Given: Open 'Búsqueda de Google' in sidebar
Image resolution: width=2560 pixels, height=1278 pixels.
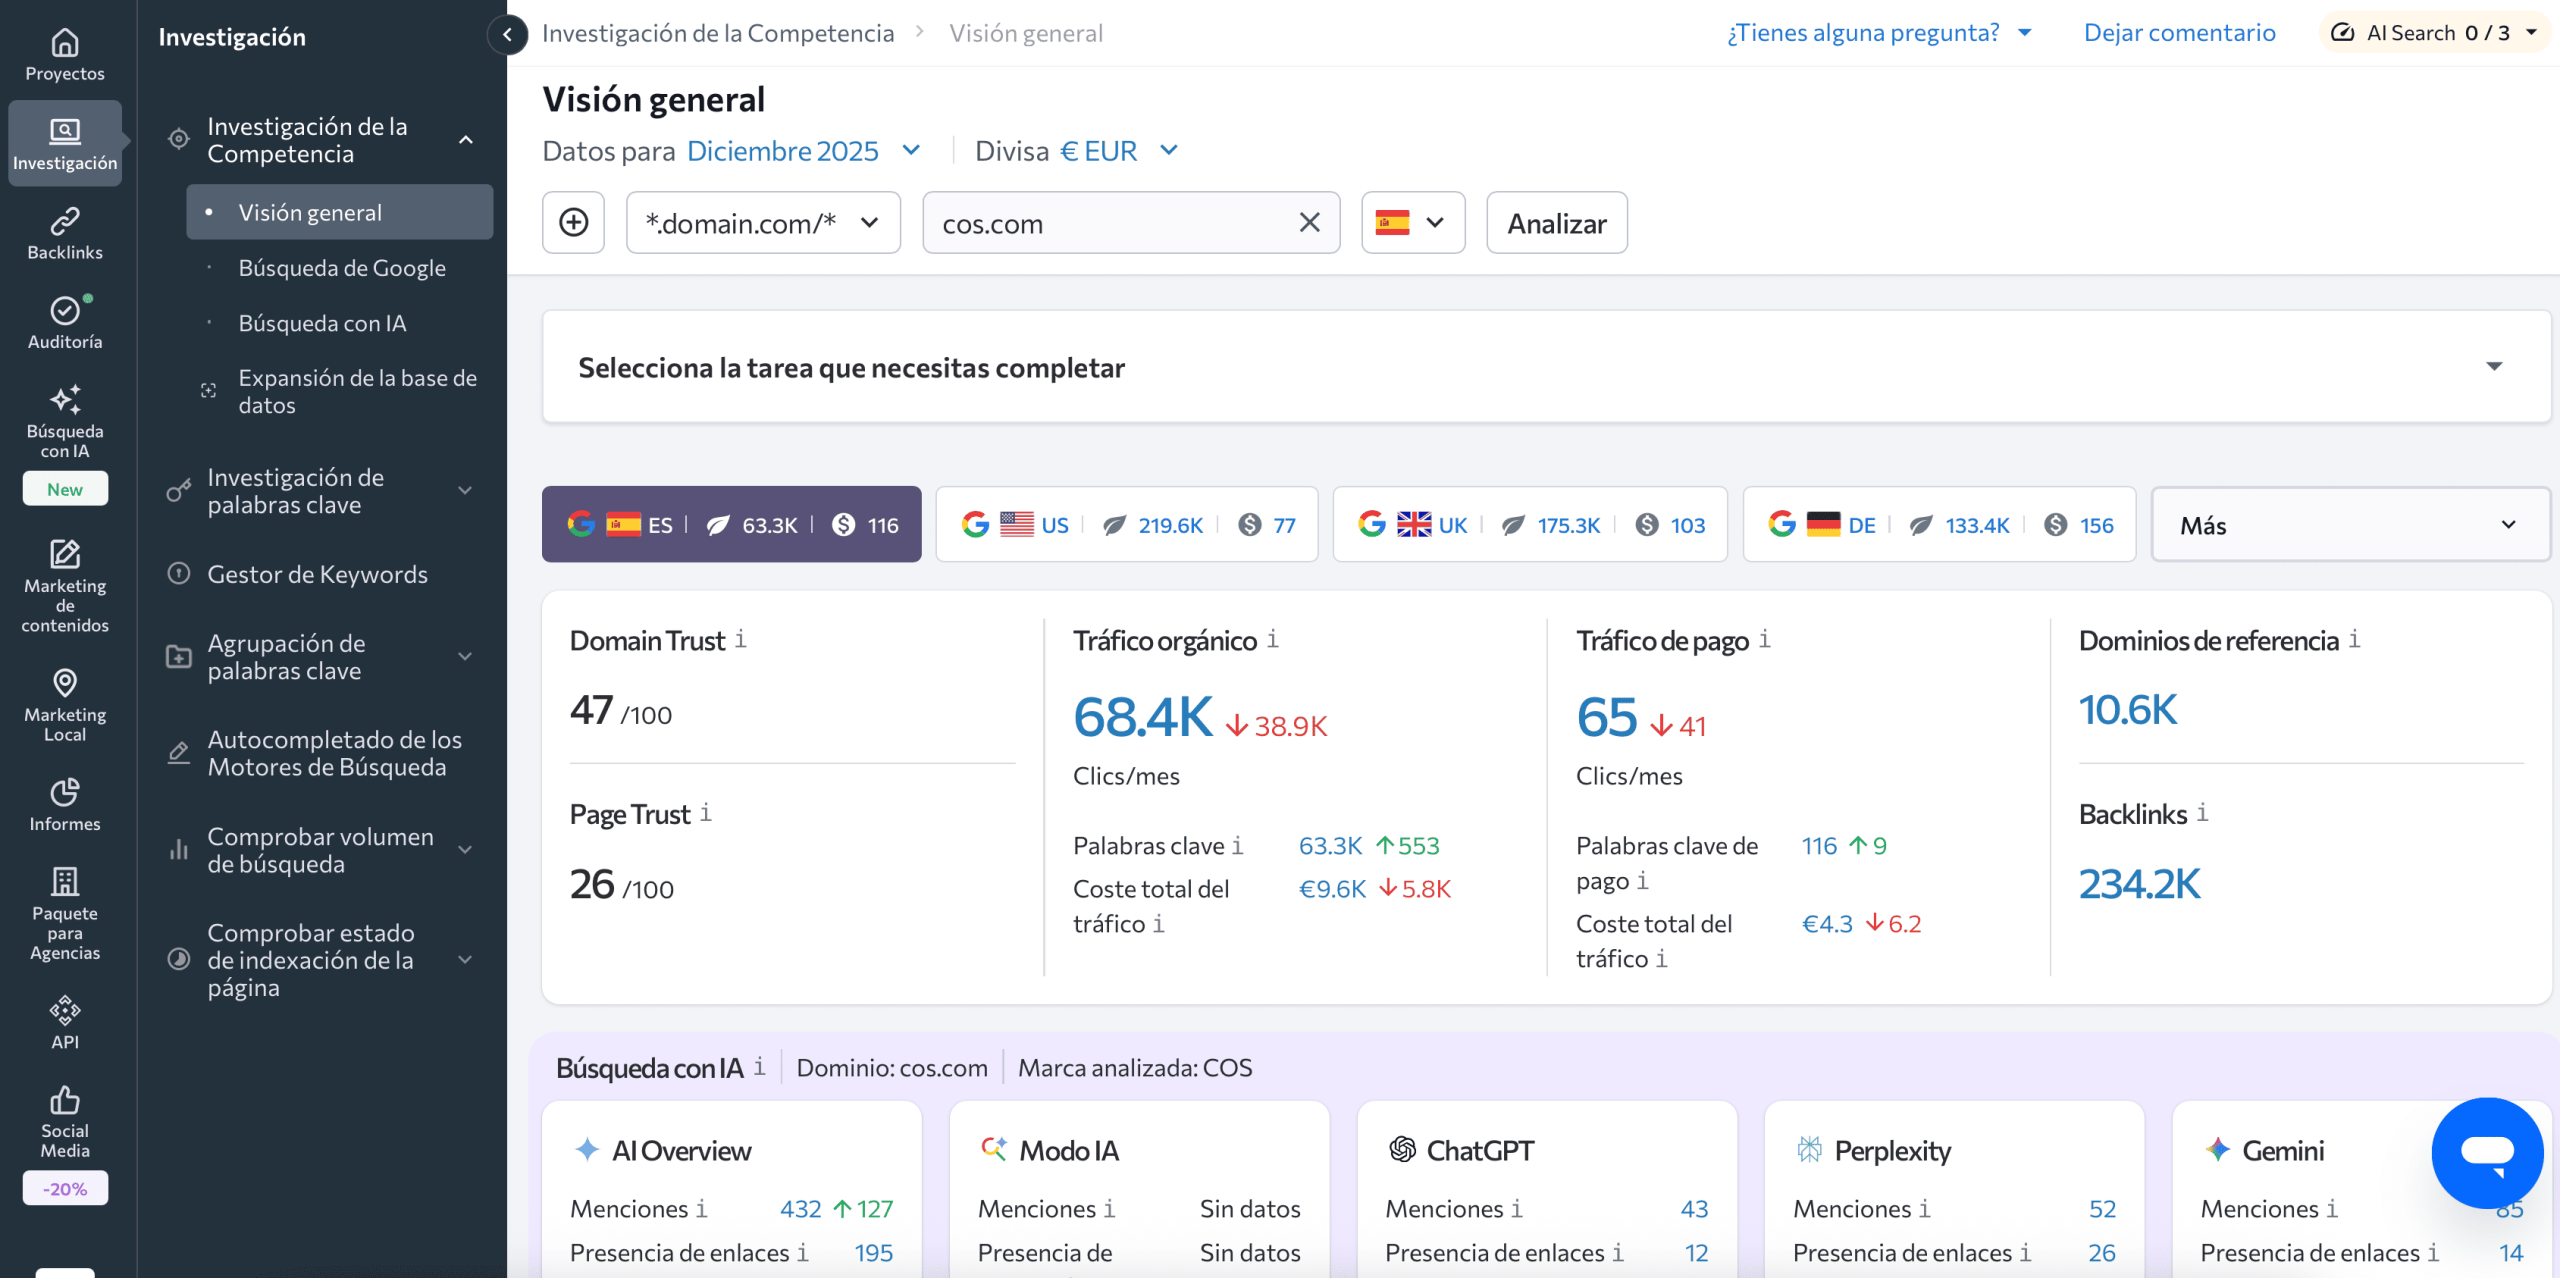Looking at the screenshot, I should 342,268.
